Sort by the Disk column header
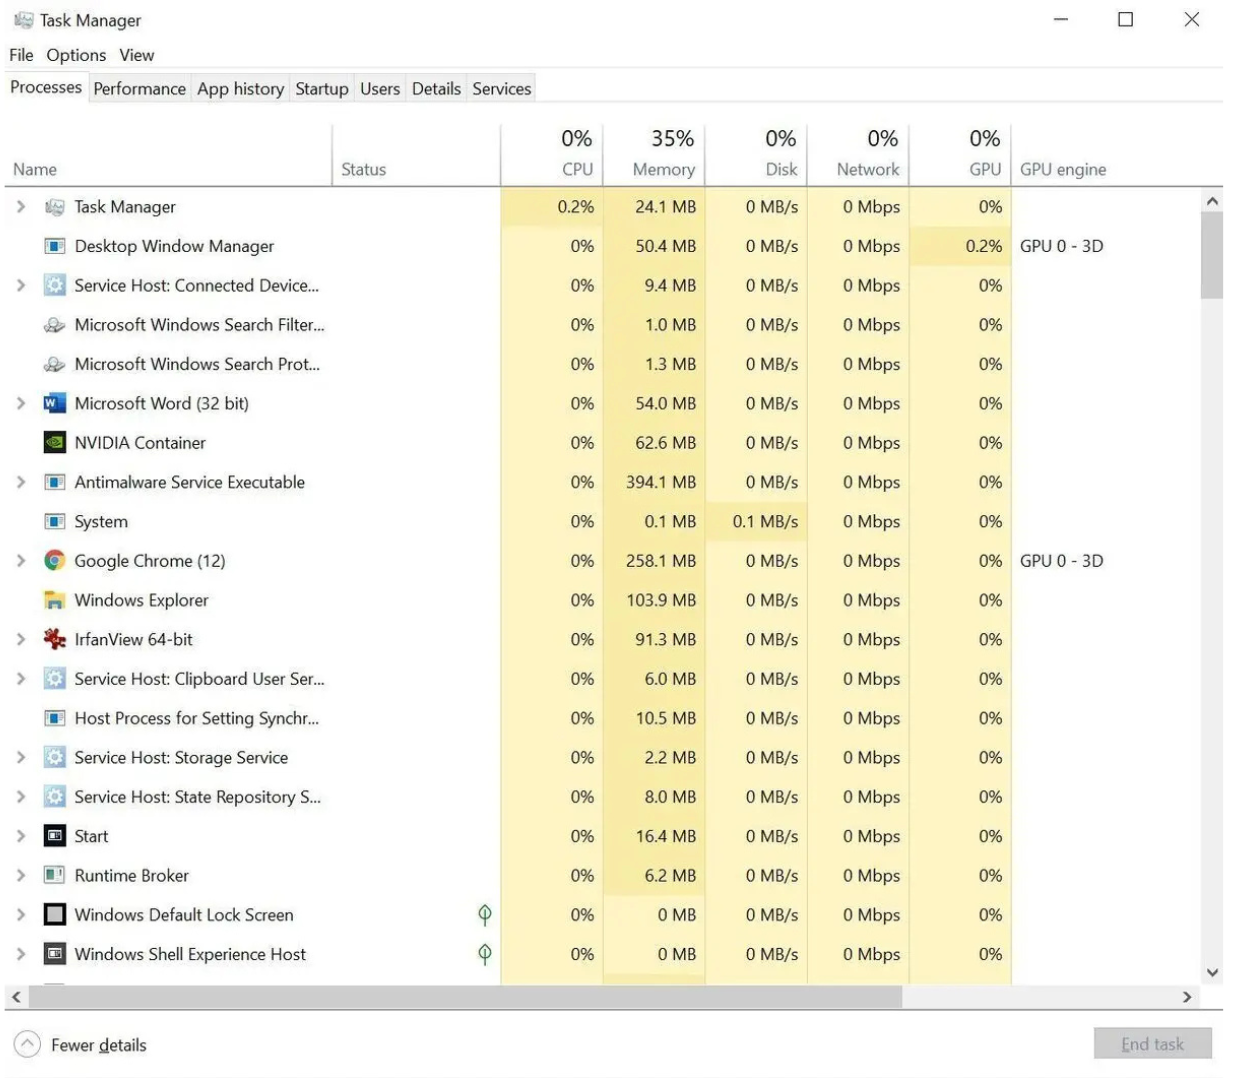 point(756,155)
